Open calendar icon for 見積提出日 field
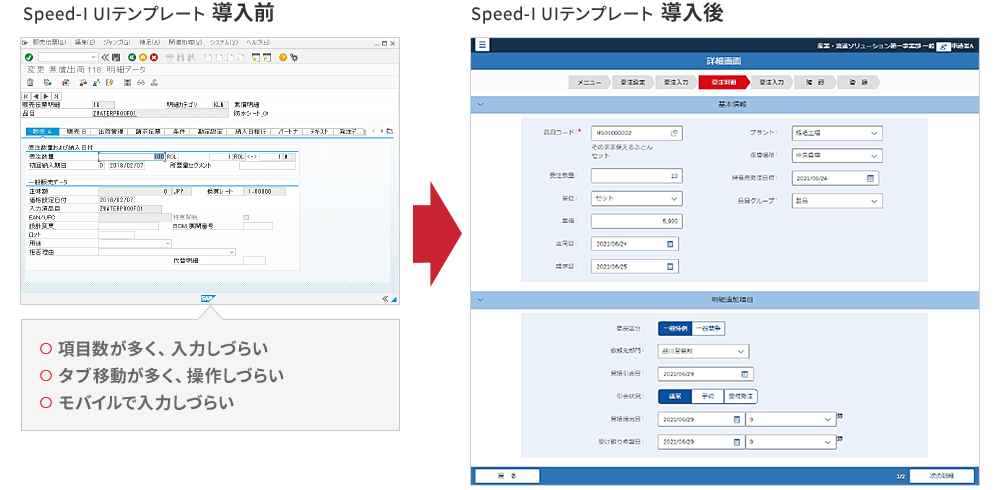This screenshot has height=490, width=1000. tap(737, 419)
